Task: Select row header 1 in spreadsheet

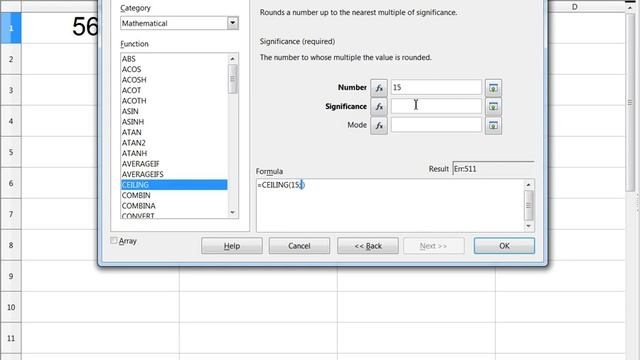Action: (11, 28)
